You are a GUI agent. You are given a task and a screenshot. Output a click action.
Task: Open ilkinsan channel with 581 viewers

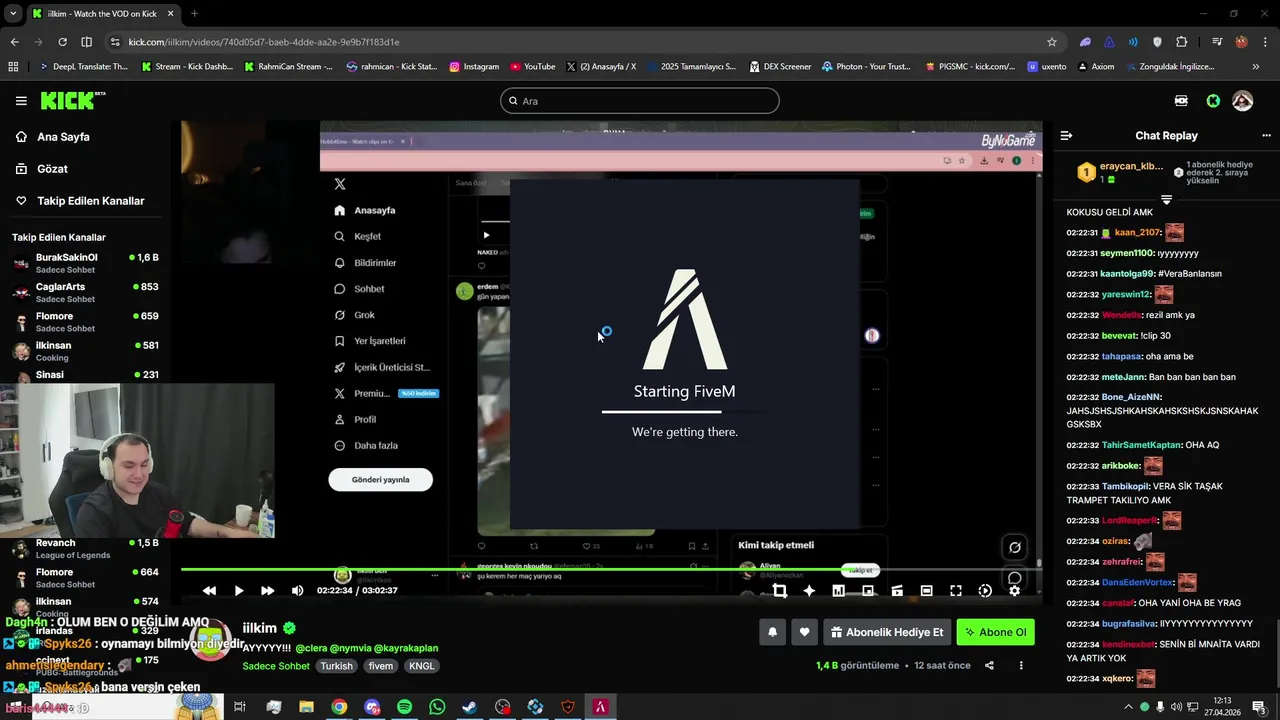click(x=85, y=351)
